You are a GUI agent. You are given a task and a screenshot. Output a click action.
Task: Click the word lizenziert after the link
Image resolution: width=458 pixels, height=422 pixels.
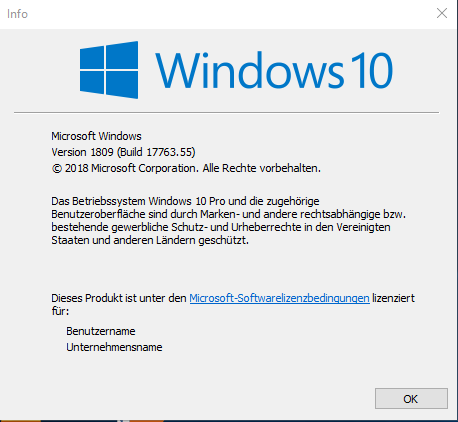(x=393, y=298)
